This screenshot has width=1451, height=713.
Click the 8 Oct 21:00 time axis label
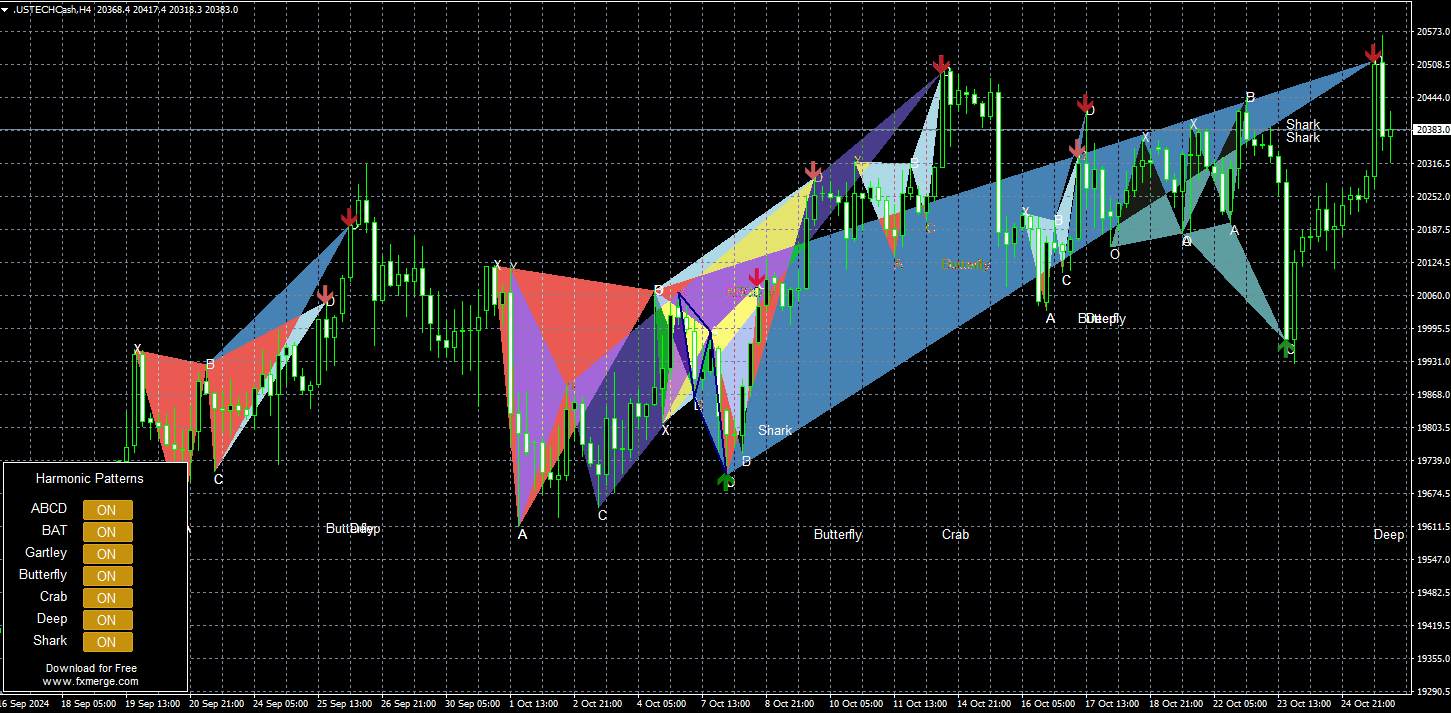tap(789, 704)
